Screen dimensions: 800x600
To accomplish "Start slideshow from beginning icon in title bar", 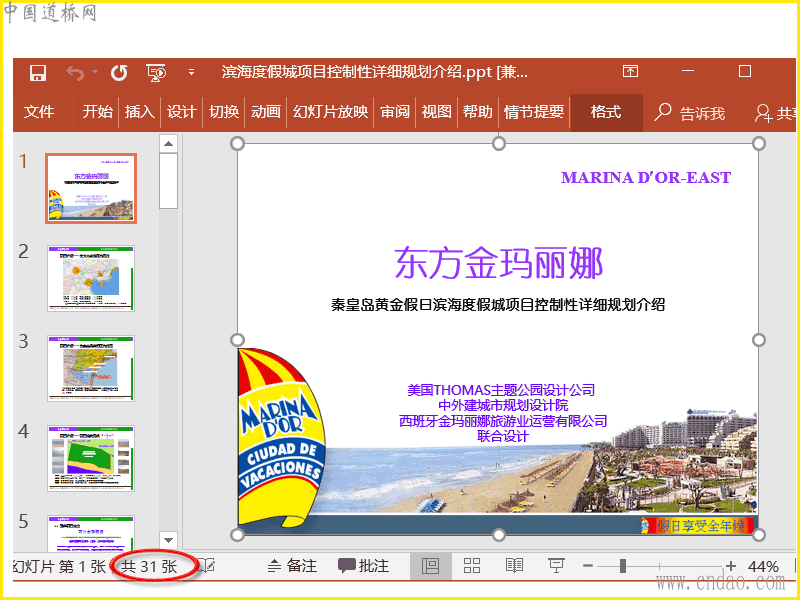I will pyautogui.click(x=156, y=73).
